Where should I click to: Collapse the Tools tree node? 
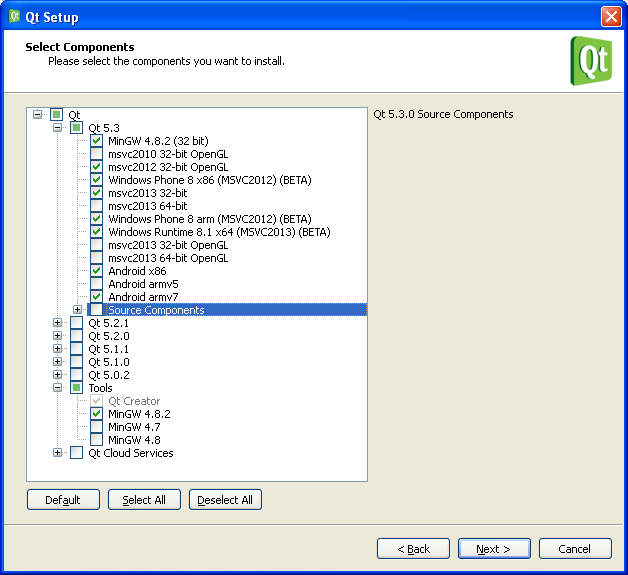[x=57, y=388]
